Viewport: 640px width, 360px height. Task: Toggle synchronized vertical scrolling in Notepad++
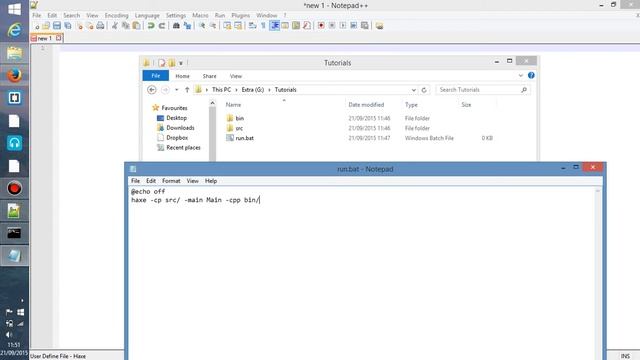click(x=227, y=26)
